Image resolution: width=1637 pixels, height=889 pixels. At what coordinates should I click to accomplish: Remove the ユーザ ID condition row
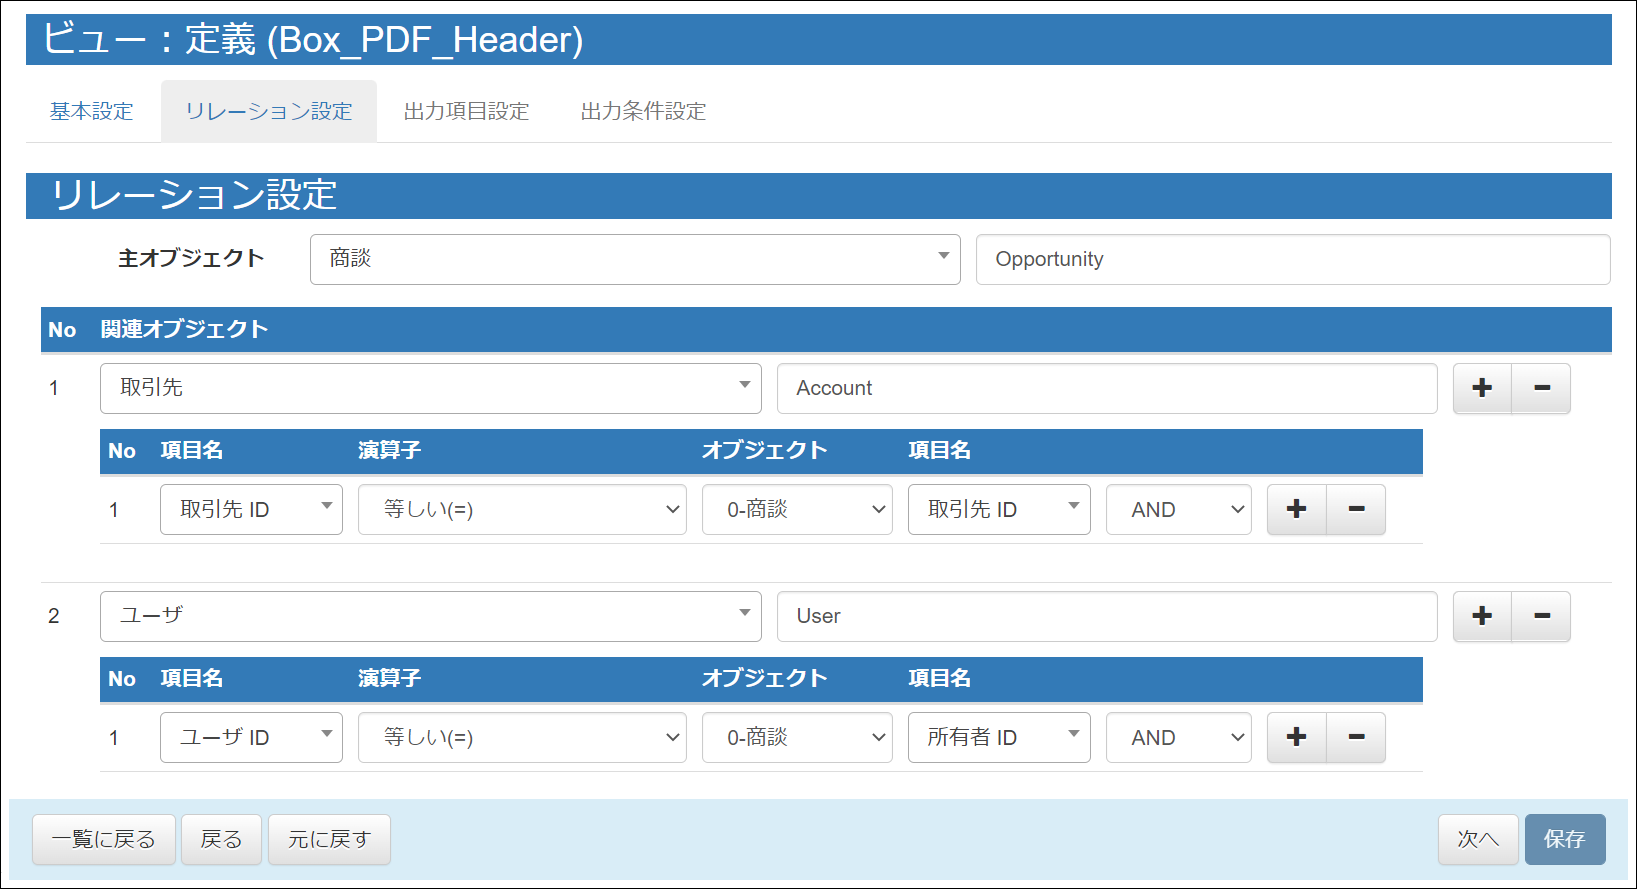(x=1356, y=738)
